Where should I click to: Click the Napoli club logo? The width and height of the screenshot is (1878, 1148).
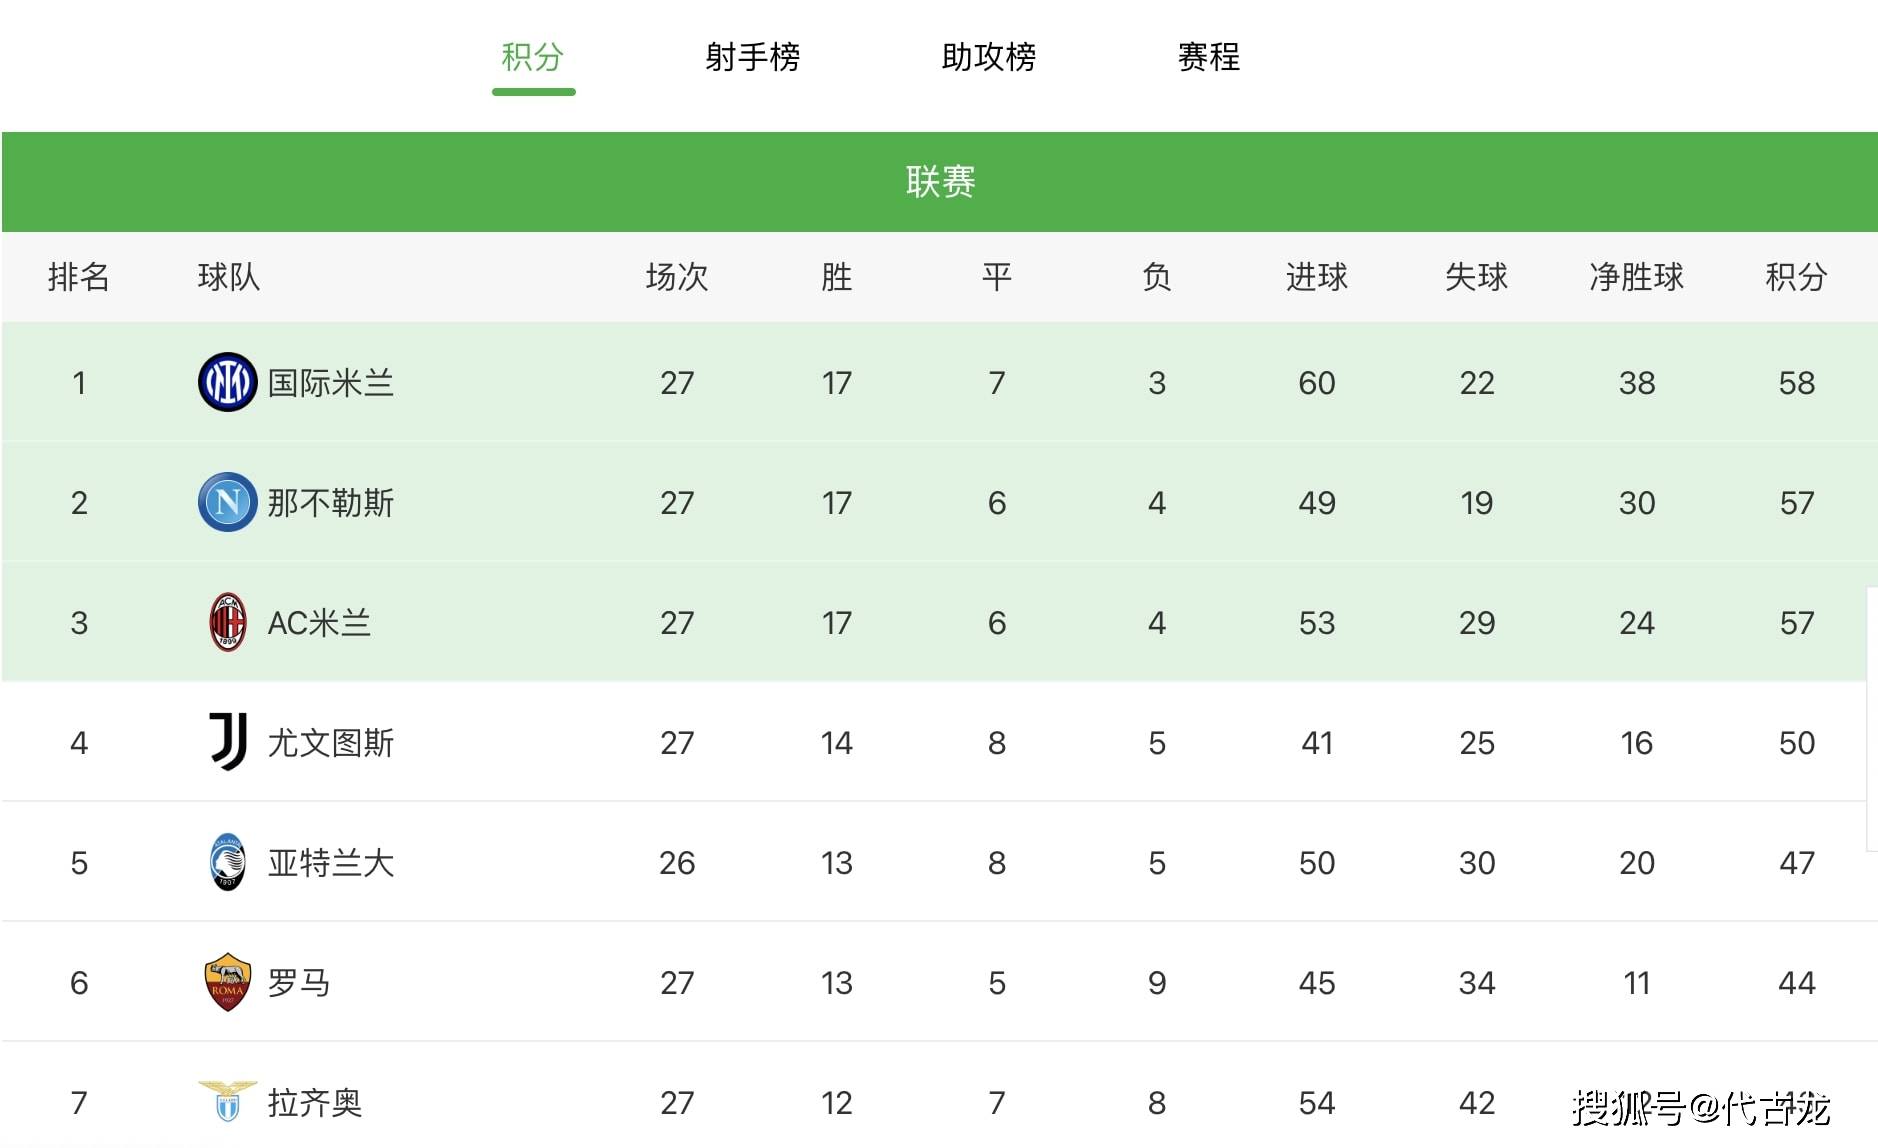[x=228, y=502]
